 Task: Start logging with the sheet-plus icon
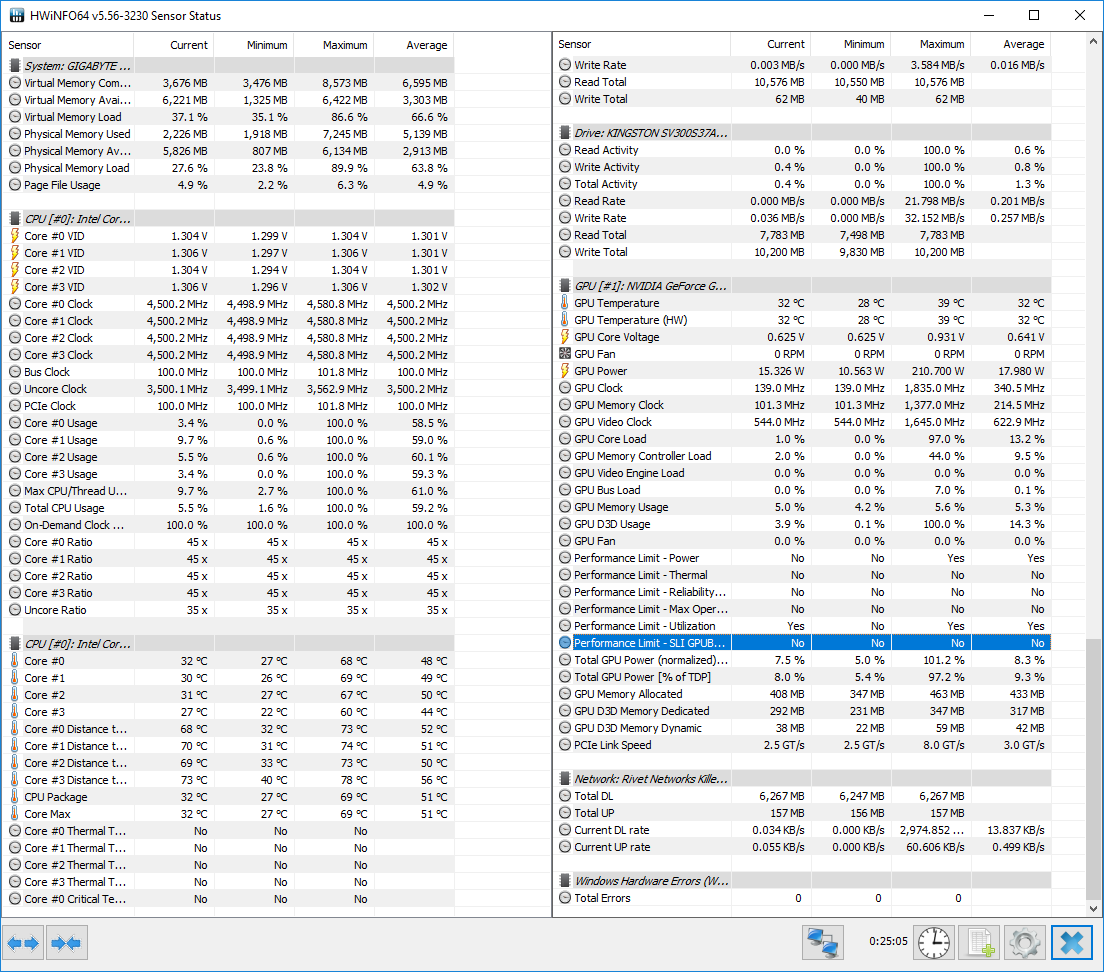[980, 942]
